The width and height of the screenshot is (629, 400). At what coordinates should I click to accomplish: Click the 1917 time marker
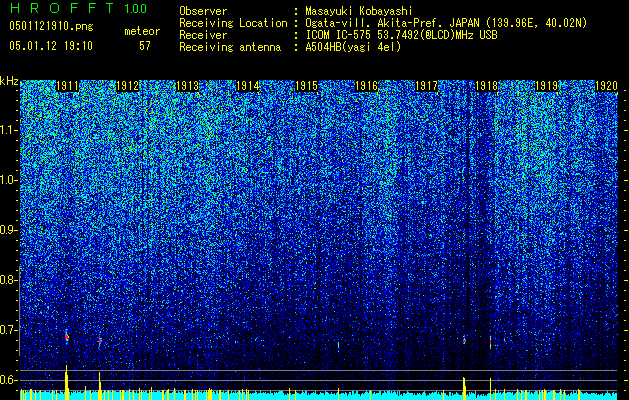[x=426, y=86]
